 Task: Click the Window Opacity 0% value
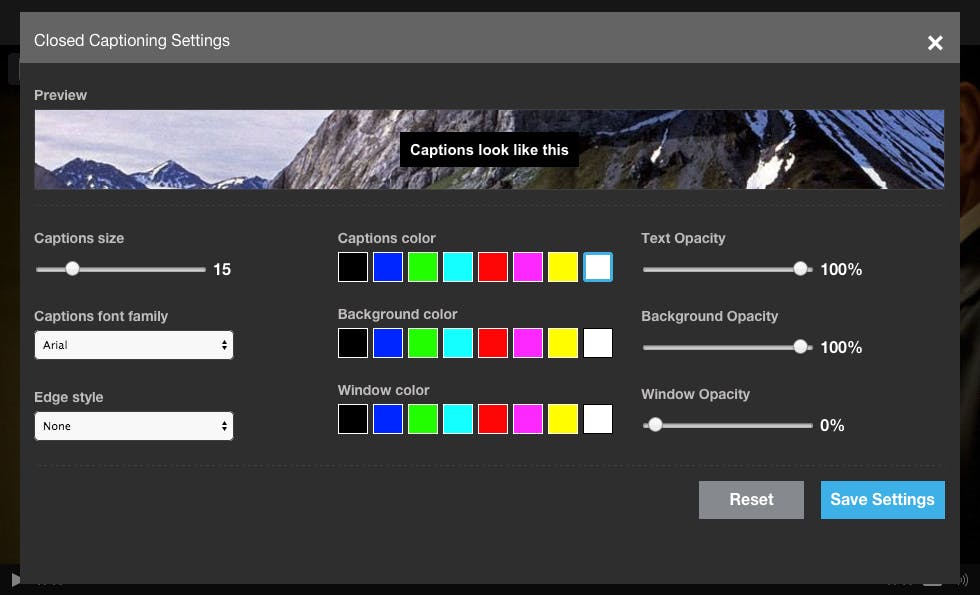point(832,426)
